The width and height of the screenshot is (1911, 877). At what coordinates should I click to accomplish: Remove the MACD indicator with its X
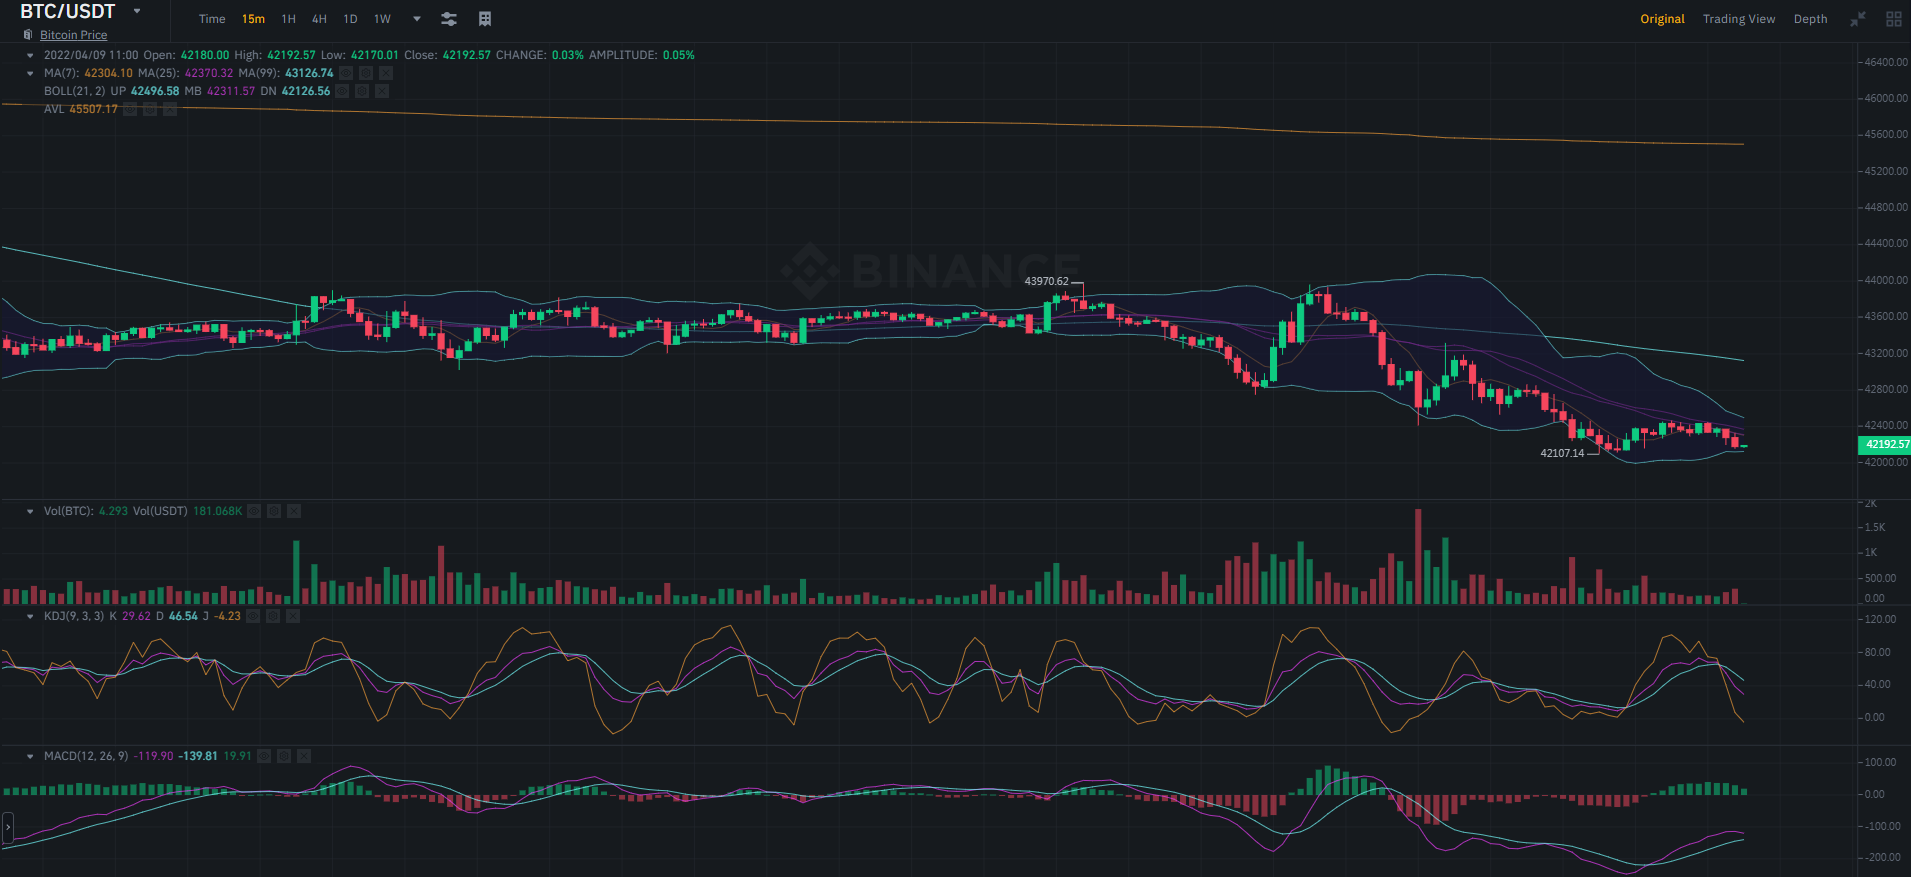(x=304, y=756)
